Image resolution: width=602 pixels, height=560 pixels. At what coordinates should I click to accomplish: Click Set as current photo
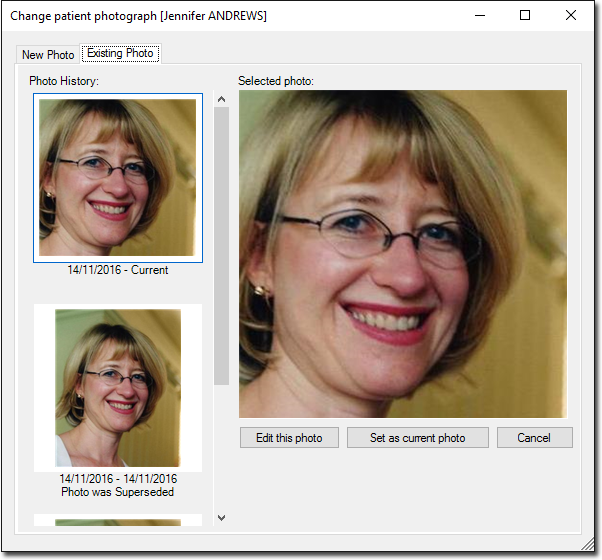coord(417,438)
